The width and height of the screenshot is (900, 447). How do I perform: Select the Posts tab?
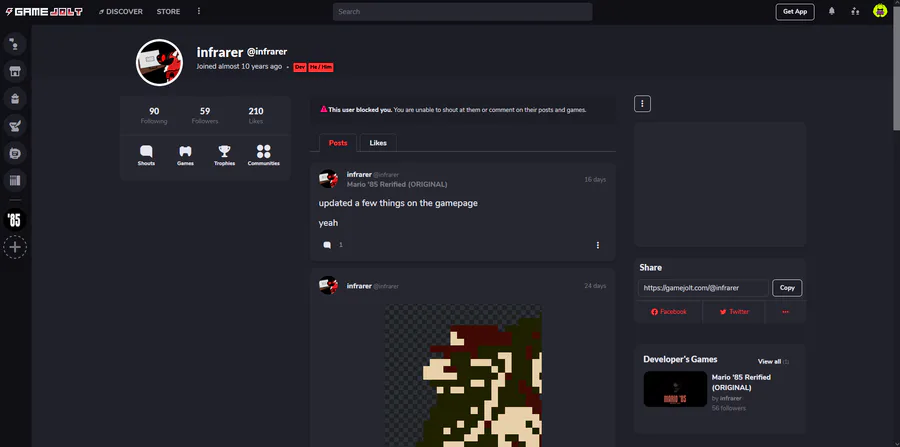point(338,143)
